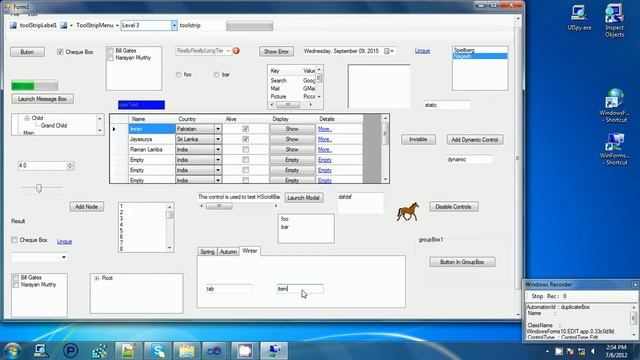This screenshot has height=360, width=640.
Task: Select the WinForms... Shortcut desktop icon
Action: [614, 149]
